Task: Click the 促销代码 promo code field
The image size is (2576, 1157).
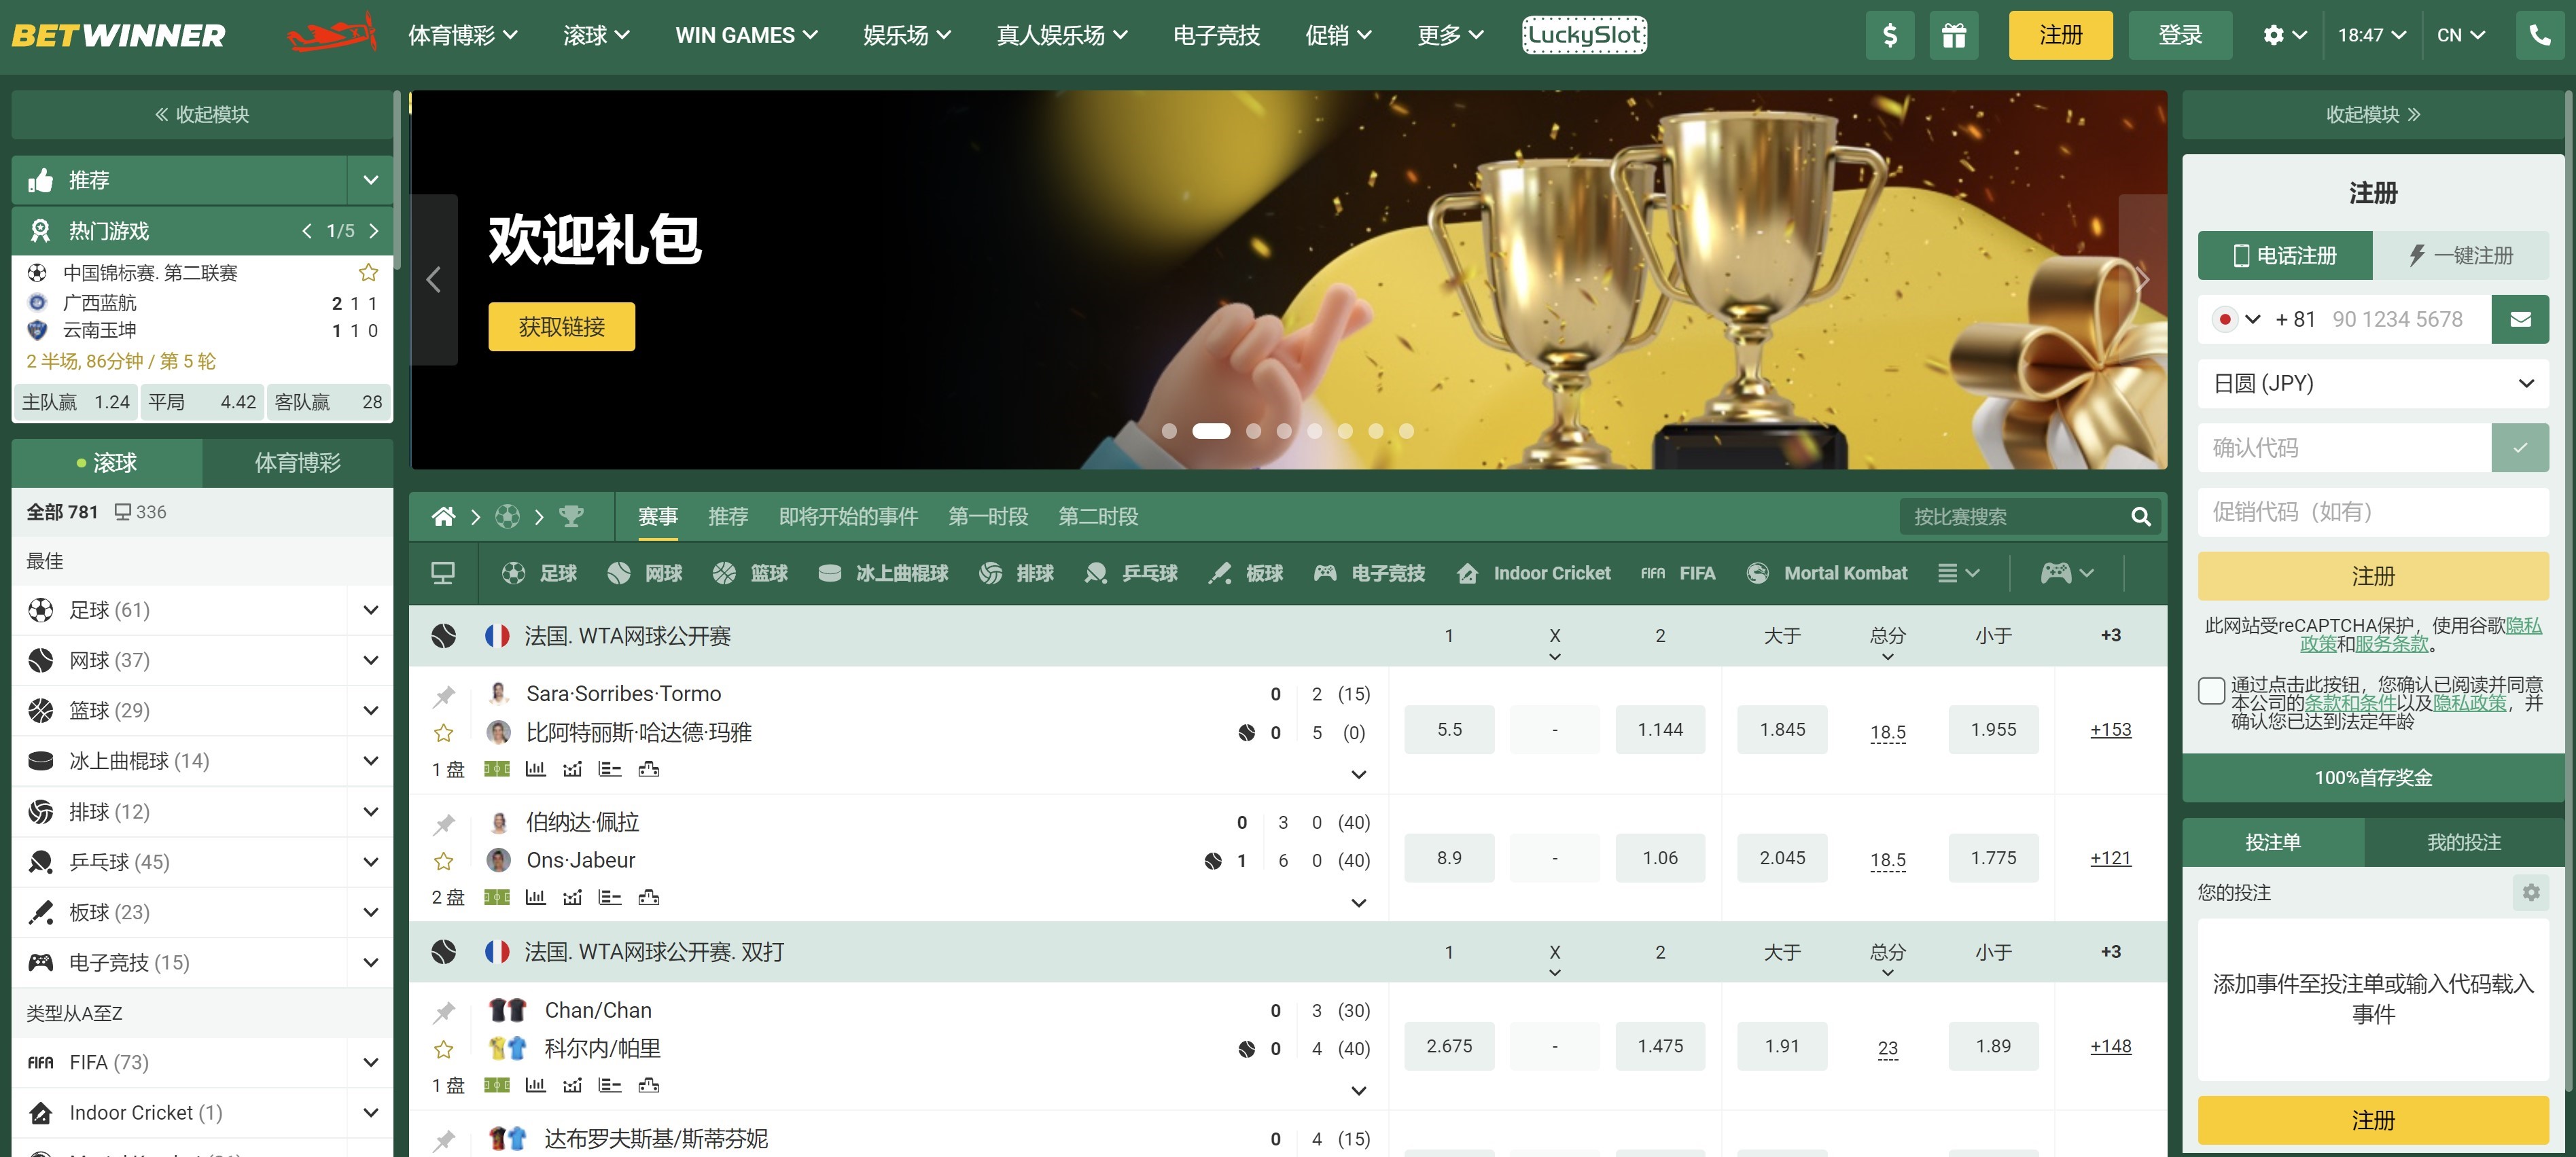Action: click(x=2372, y=512)
